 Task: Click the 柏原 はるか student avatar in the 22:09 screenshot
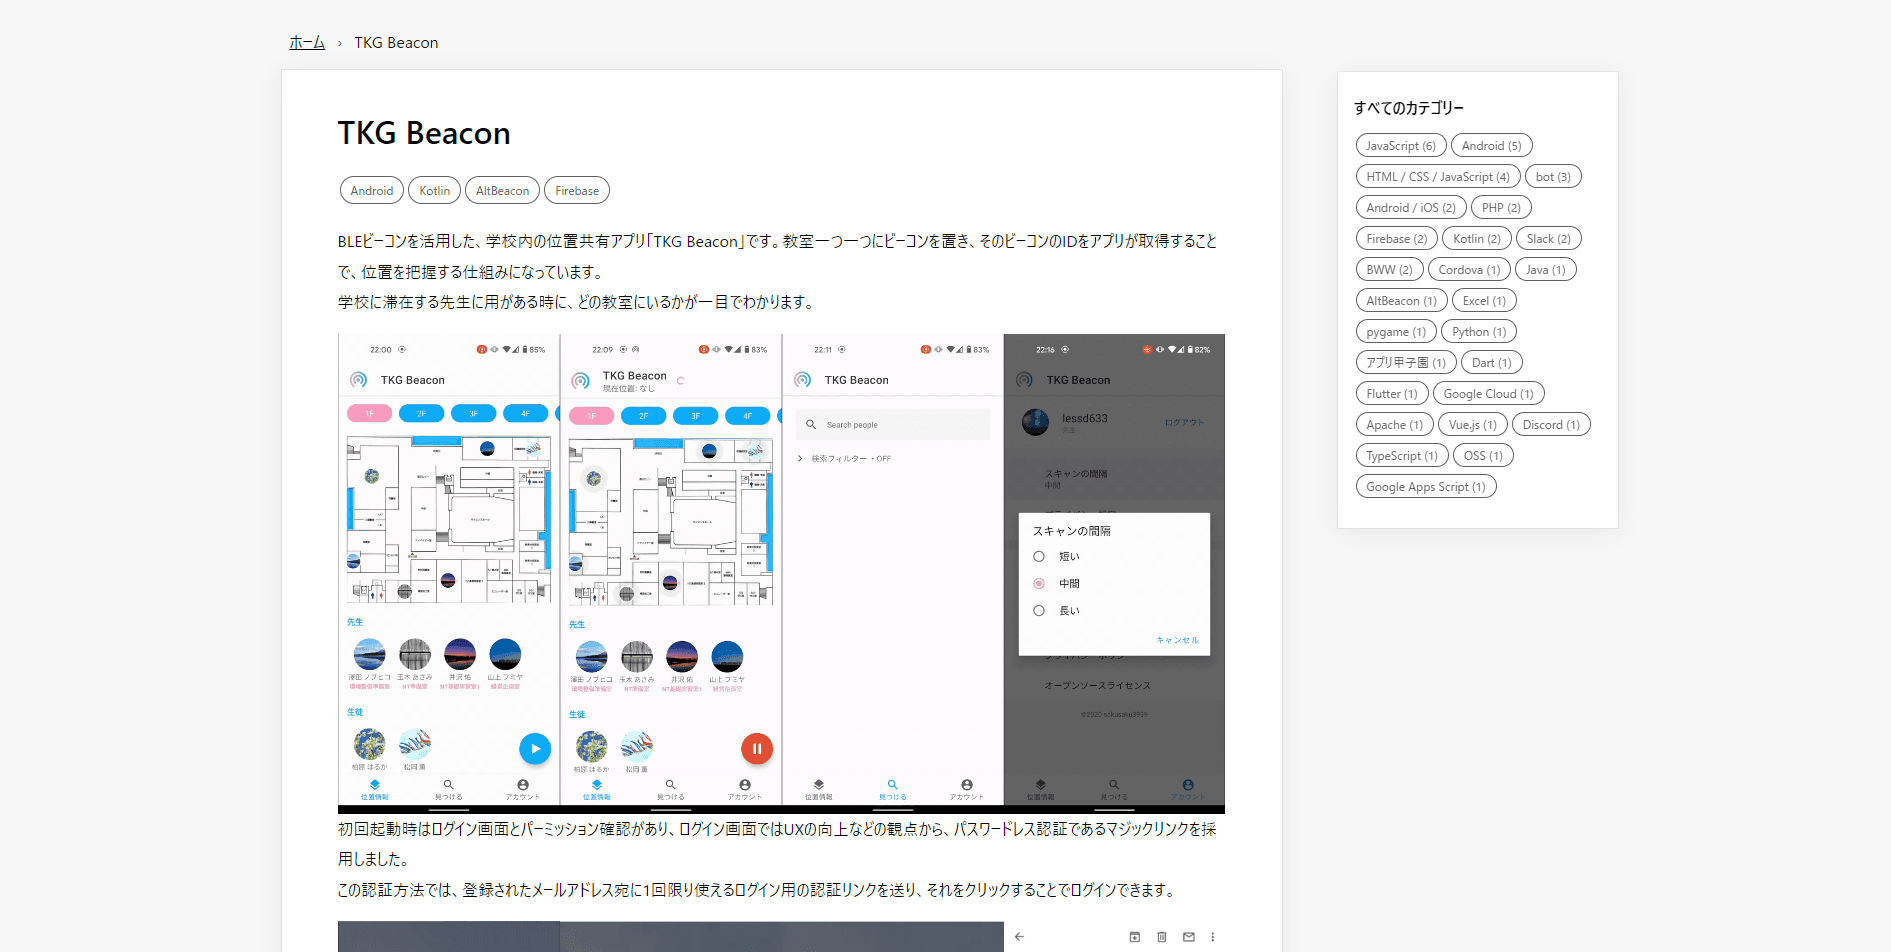591,747
